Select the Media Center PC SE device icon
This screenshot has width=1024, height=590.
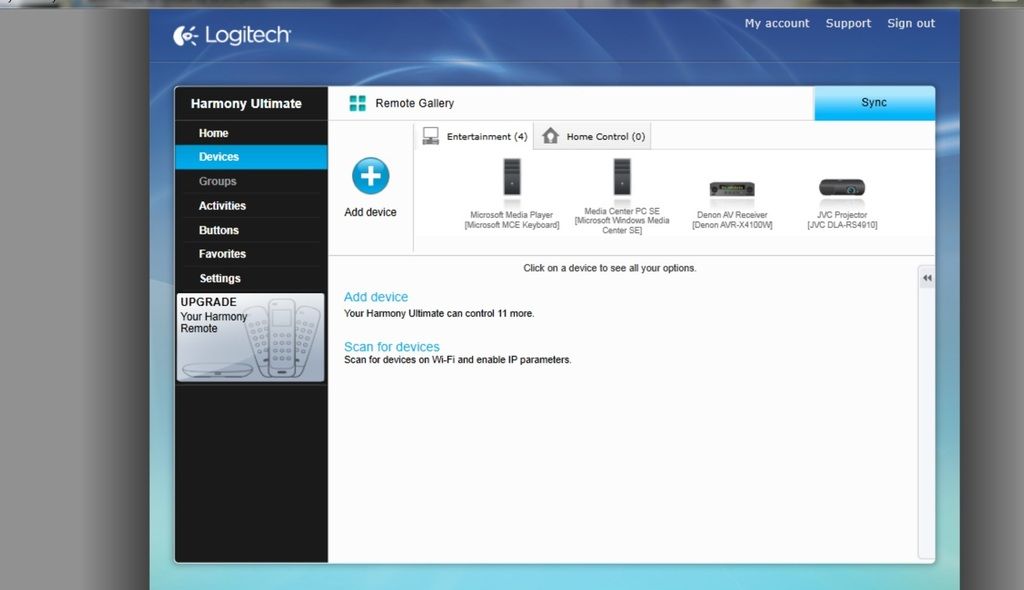click(x=622, y=177)
